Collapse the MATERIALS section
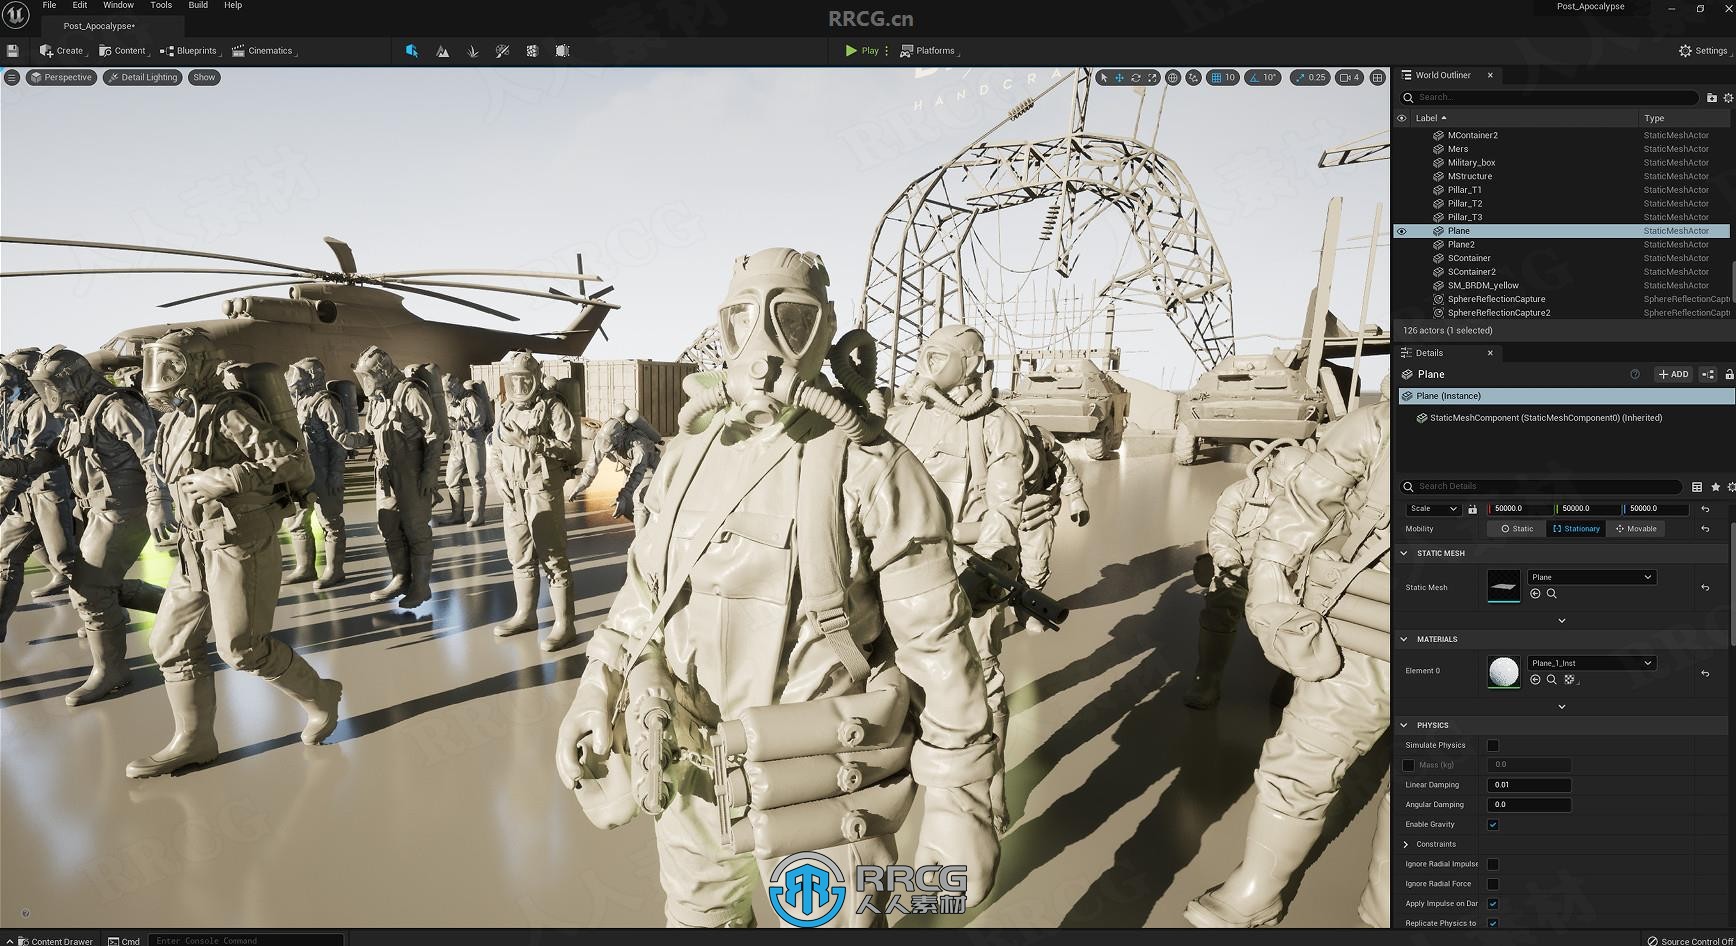 point(1404,639)
